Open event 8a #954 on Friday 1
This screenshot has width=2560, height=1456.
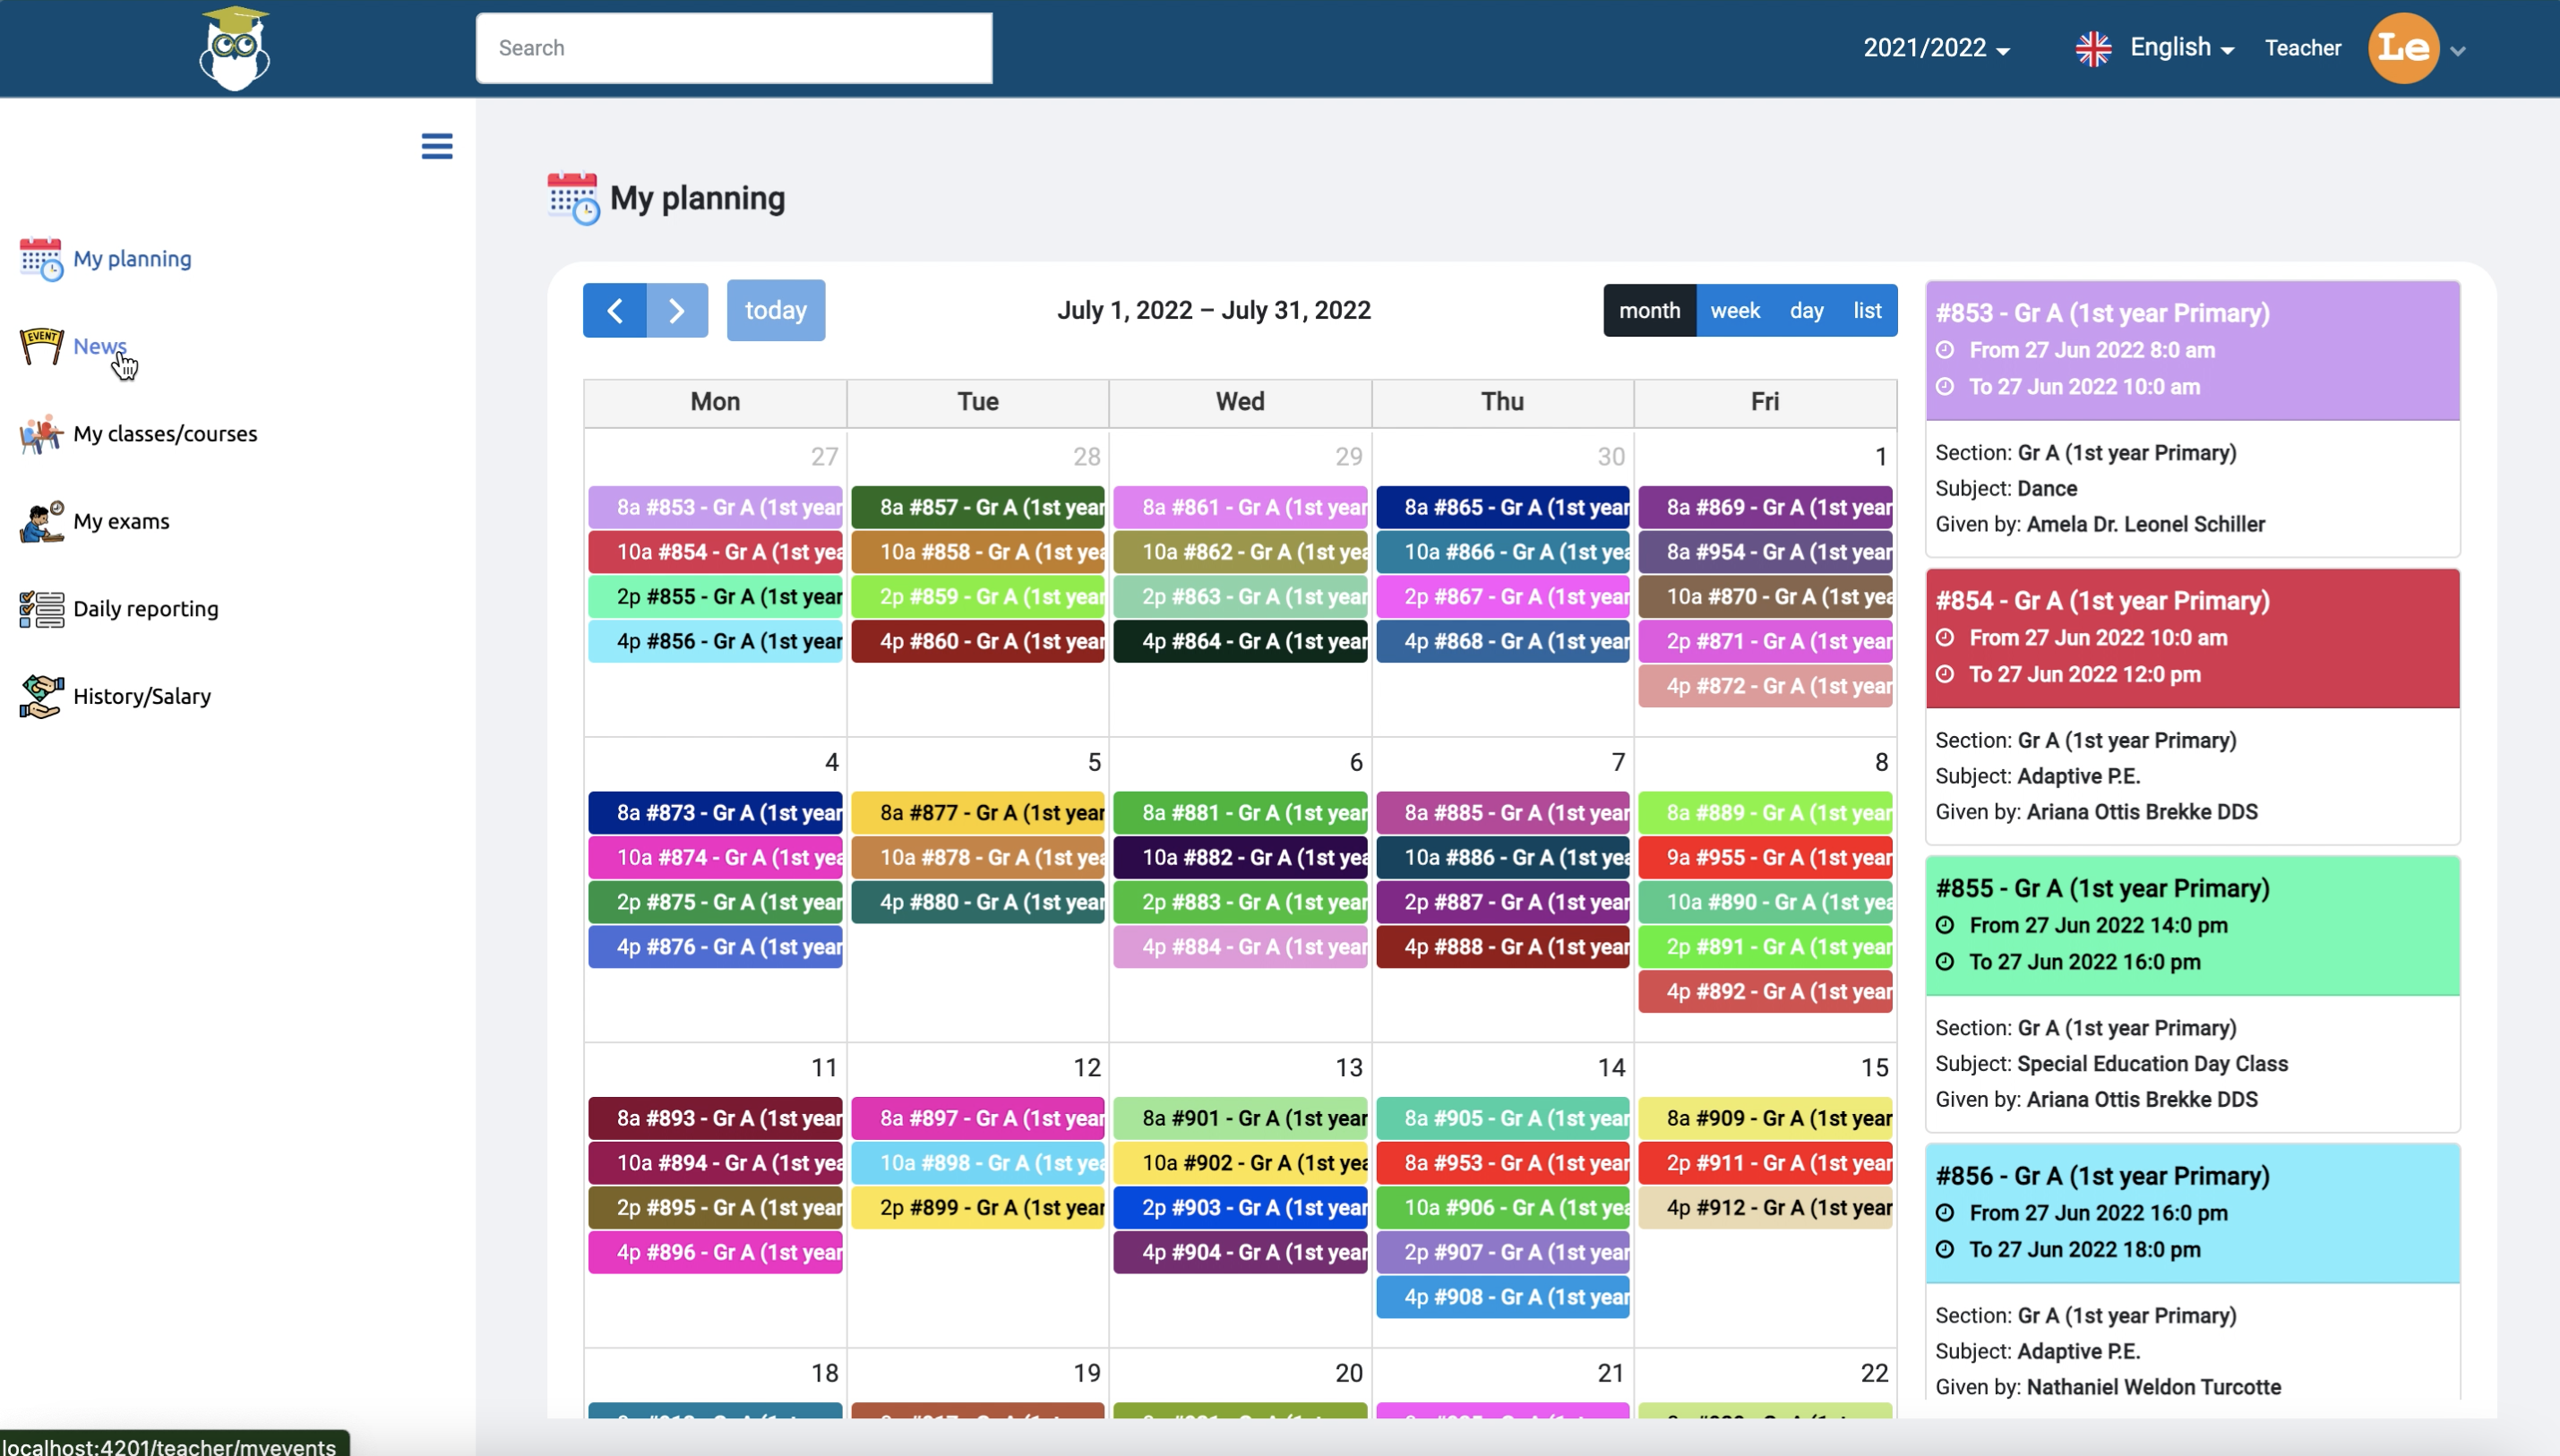1766,552
